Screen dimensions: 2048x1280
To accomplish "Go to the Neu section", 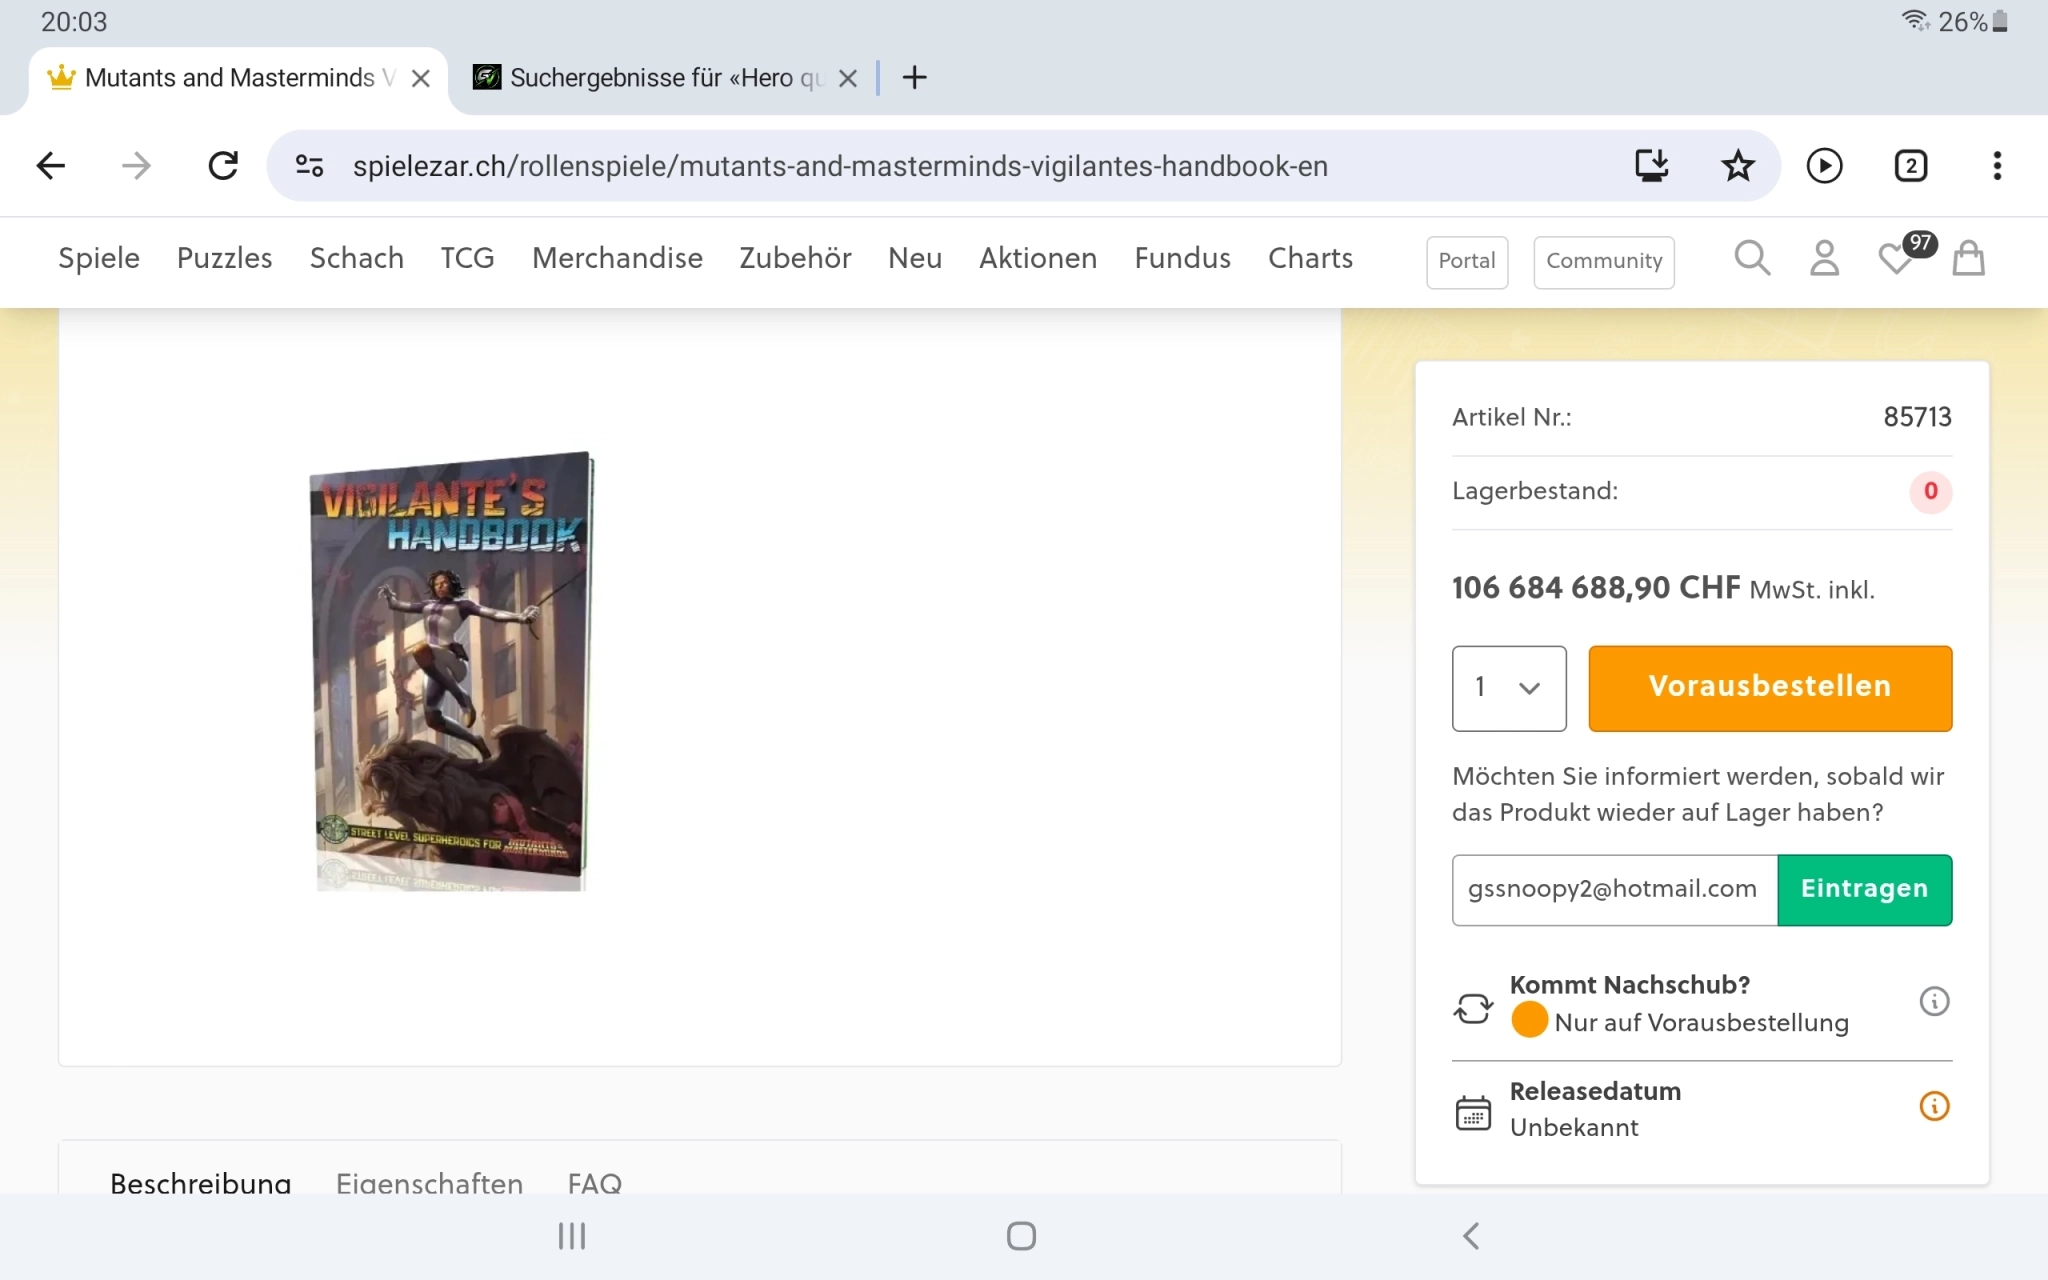I will [915, 258].
